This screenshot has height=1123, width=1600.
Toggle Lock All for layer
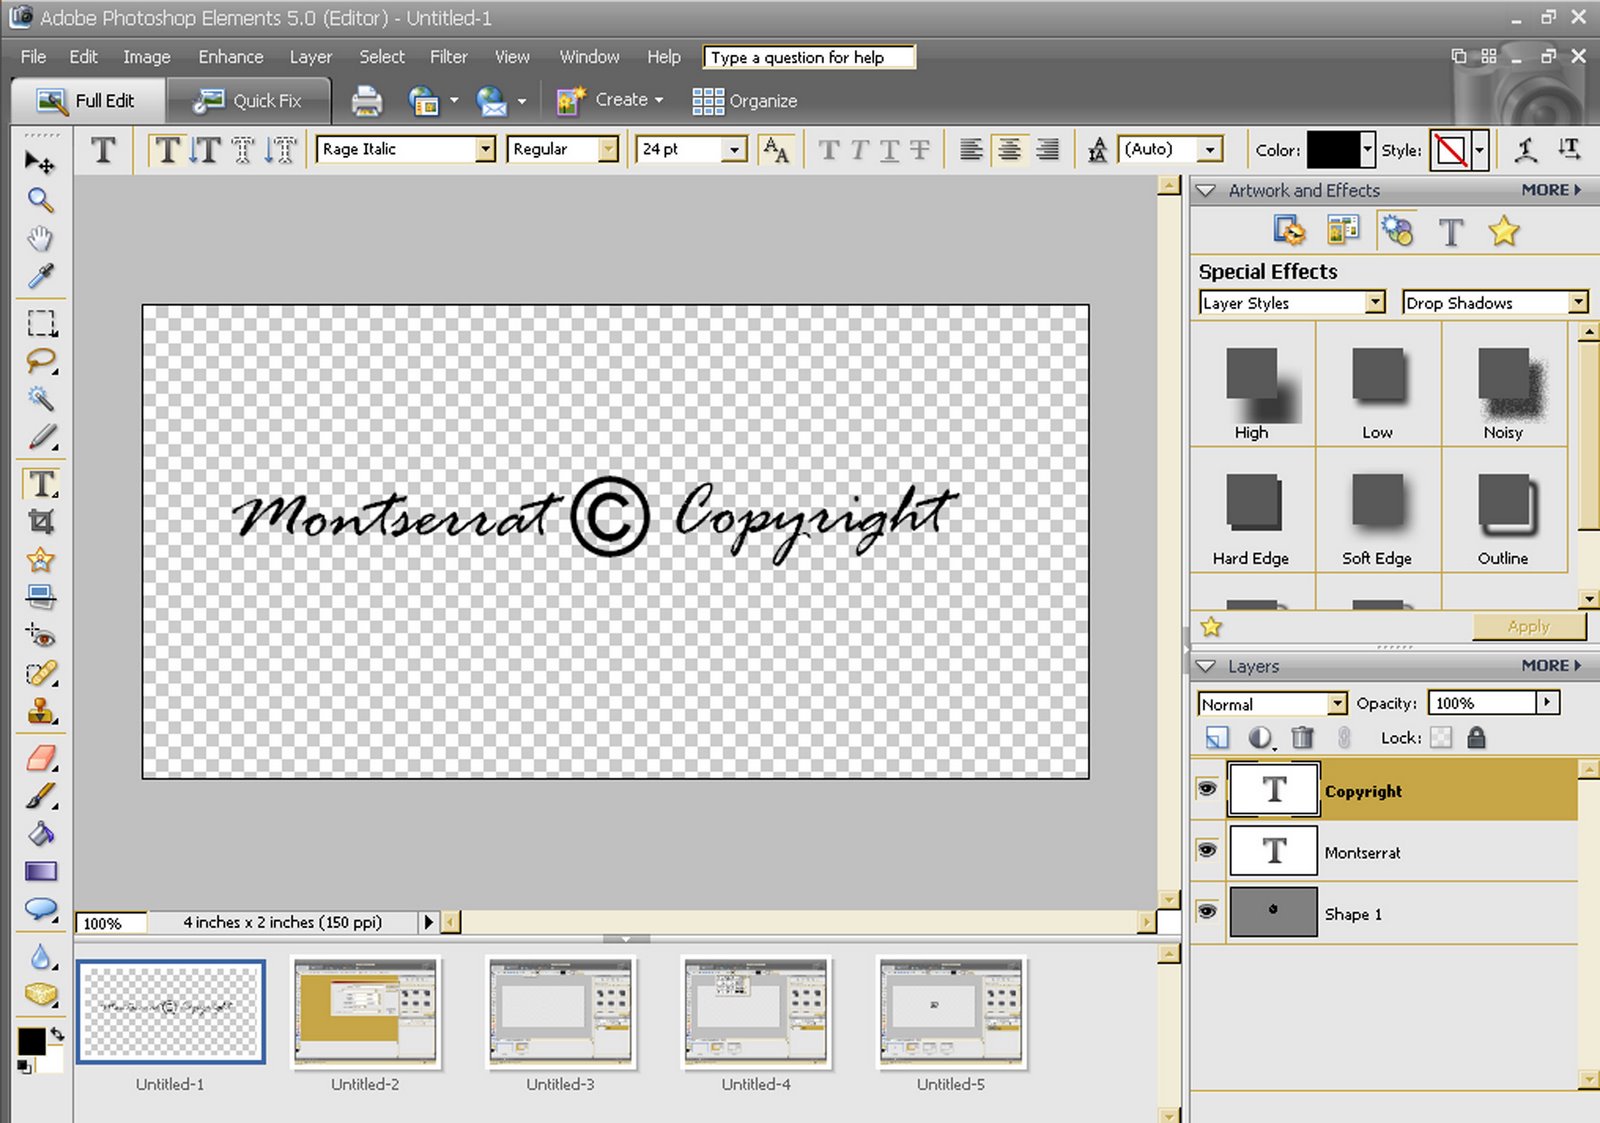tap(1476, 738)
